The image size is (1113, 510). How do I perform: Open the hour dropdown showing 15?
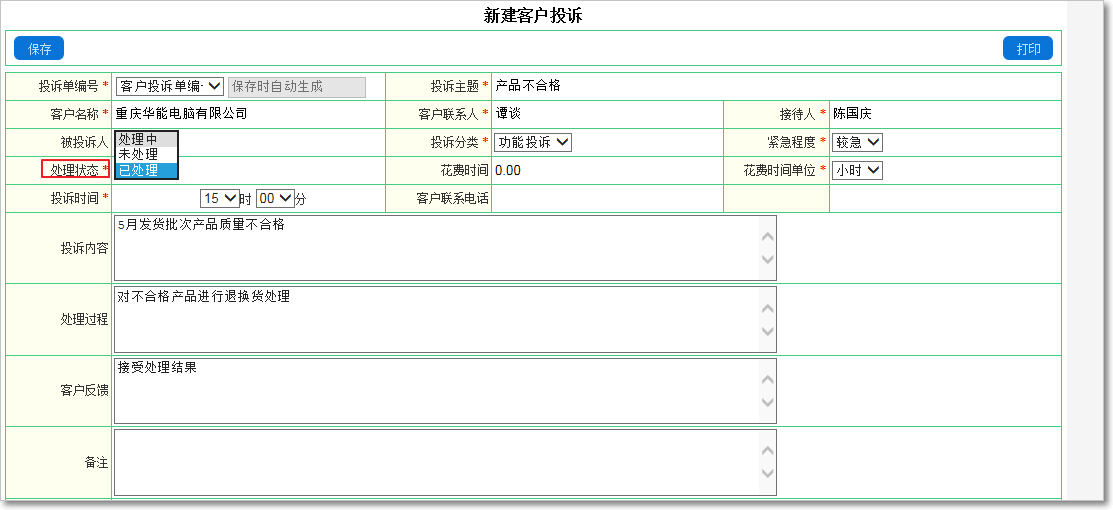click(x=219, y=198)
